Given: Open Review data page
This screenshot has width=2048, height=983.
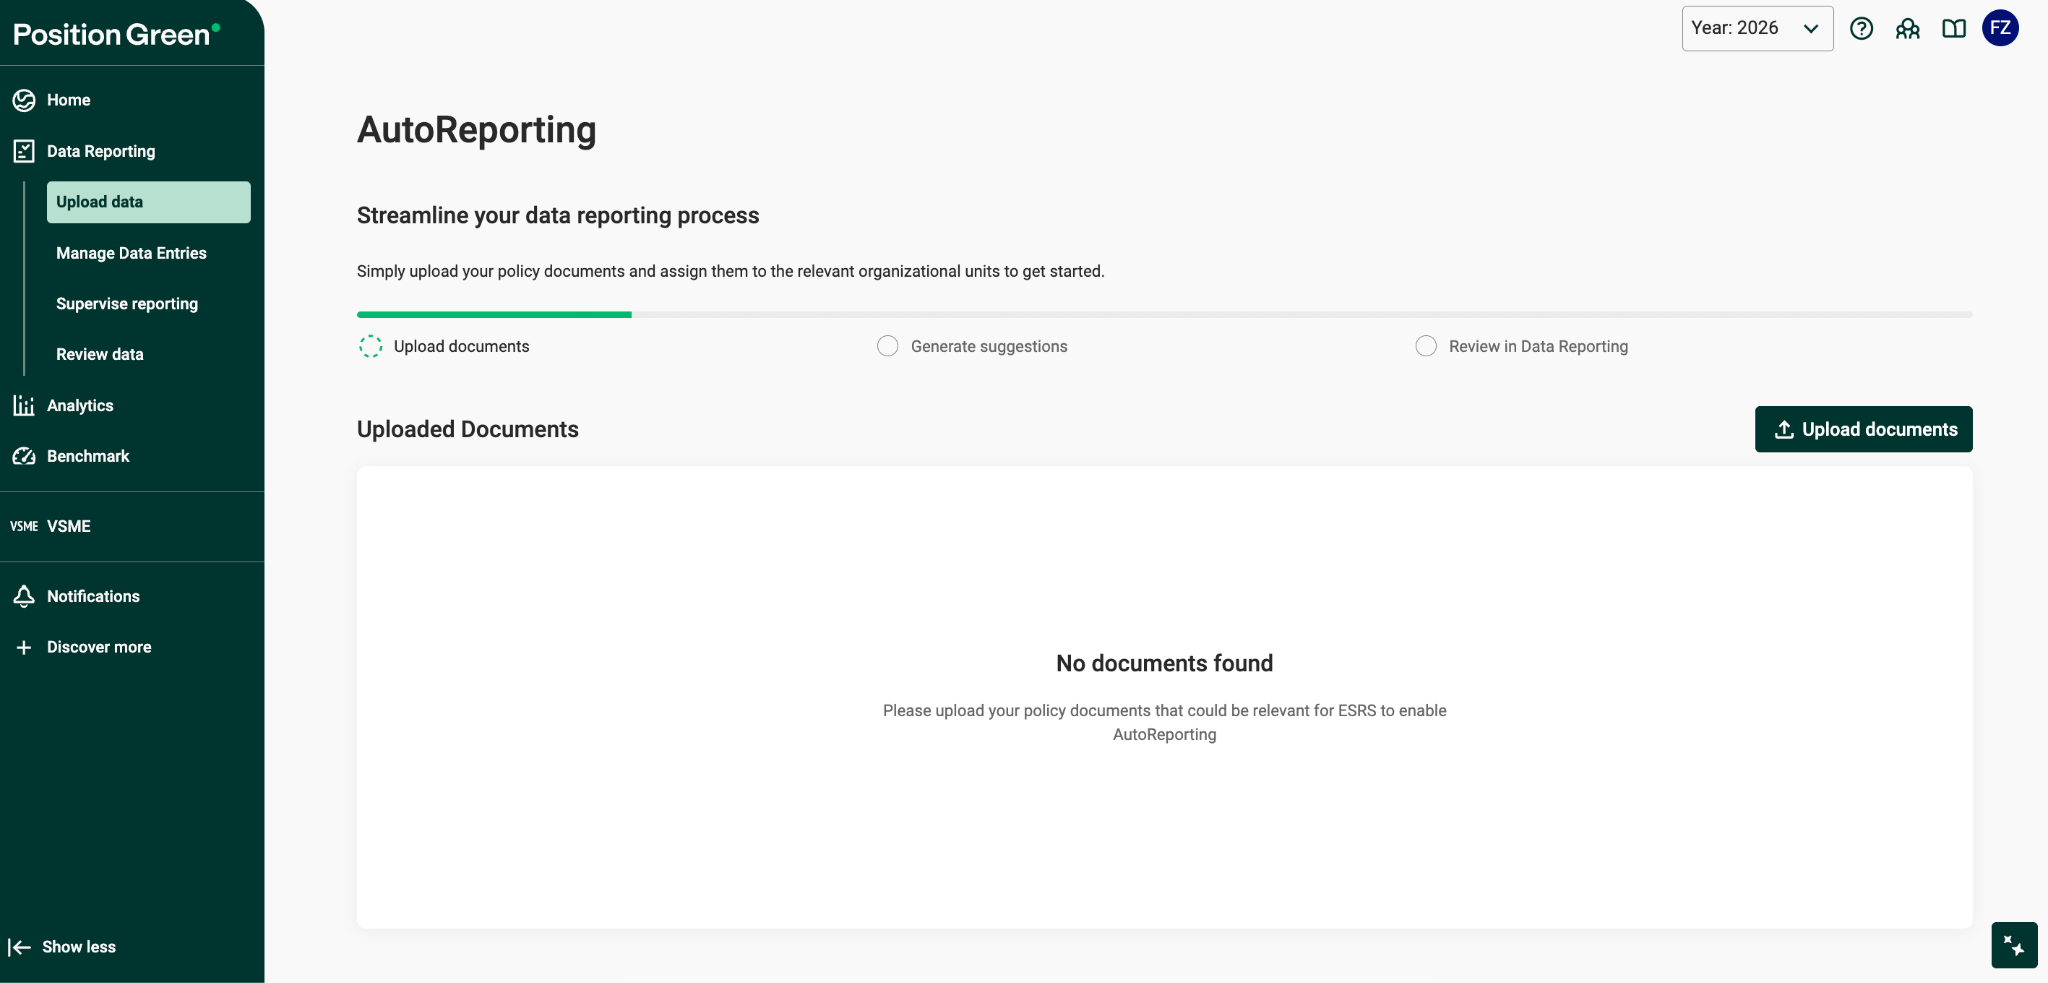Looking at the screenshot, I should (100, 354).
